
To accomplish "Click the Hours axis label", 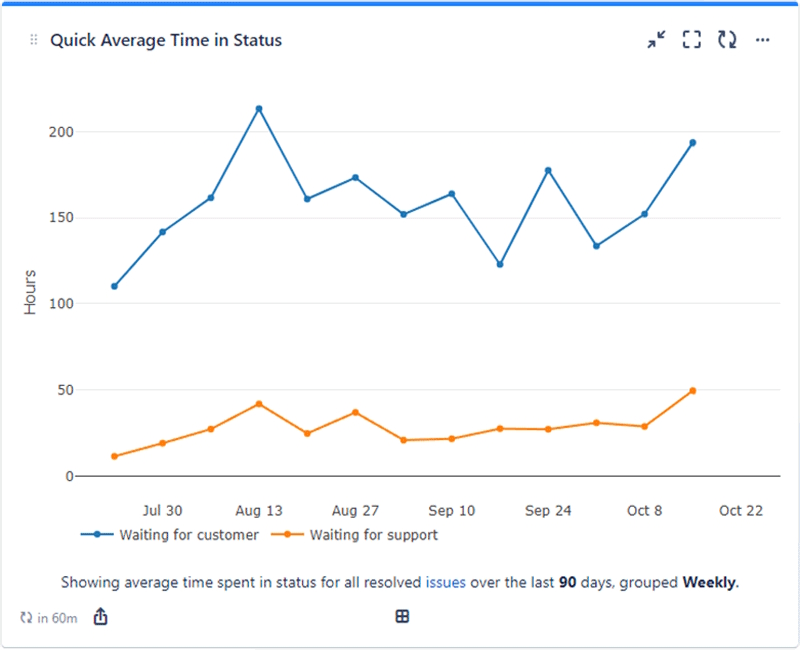I will 29,288.
